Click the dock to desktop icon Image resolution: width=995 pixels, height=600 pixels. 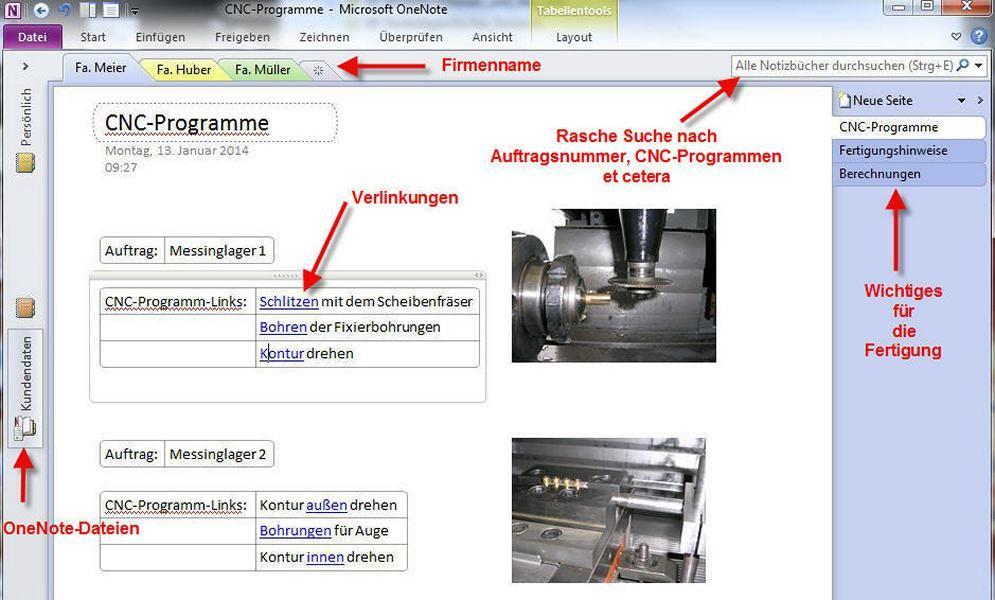coord(88,10)
